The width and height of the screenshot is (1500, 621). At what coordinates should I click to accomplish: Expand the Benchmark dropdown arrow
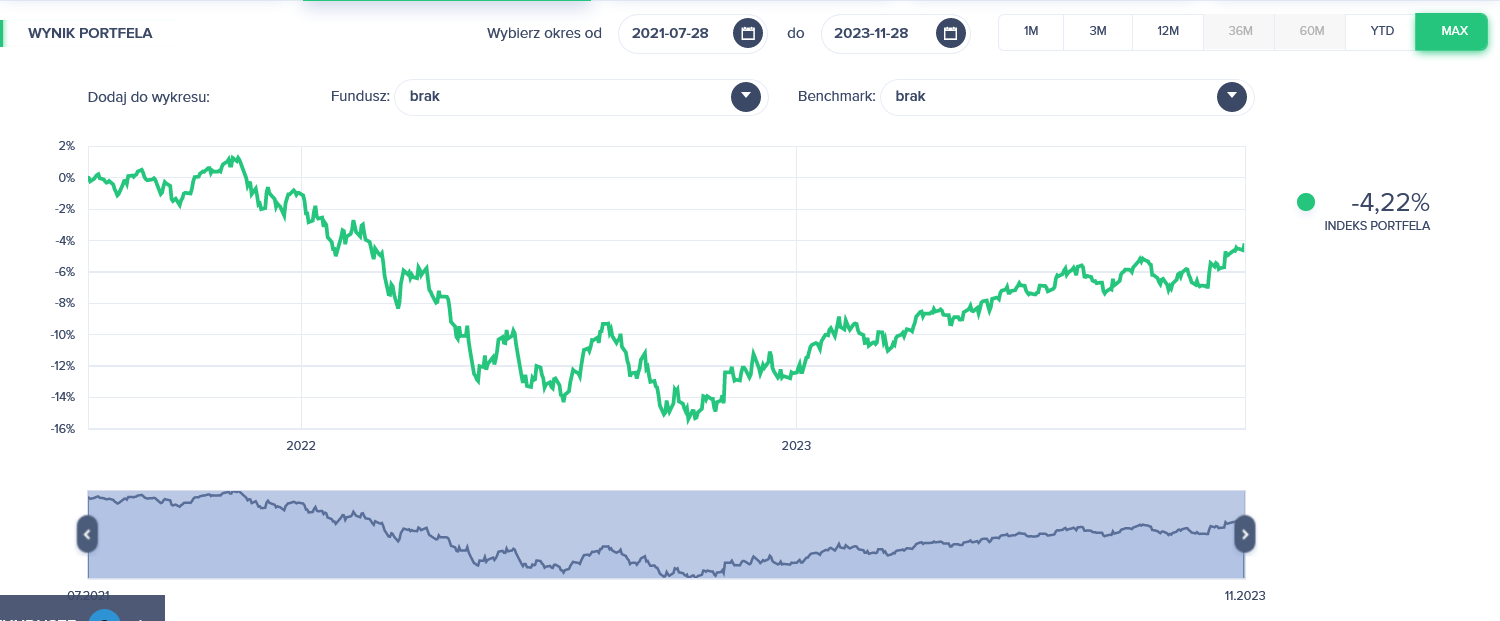(x=1232, y=97)
